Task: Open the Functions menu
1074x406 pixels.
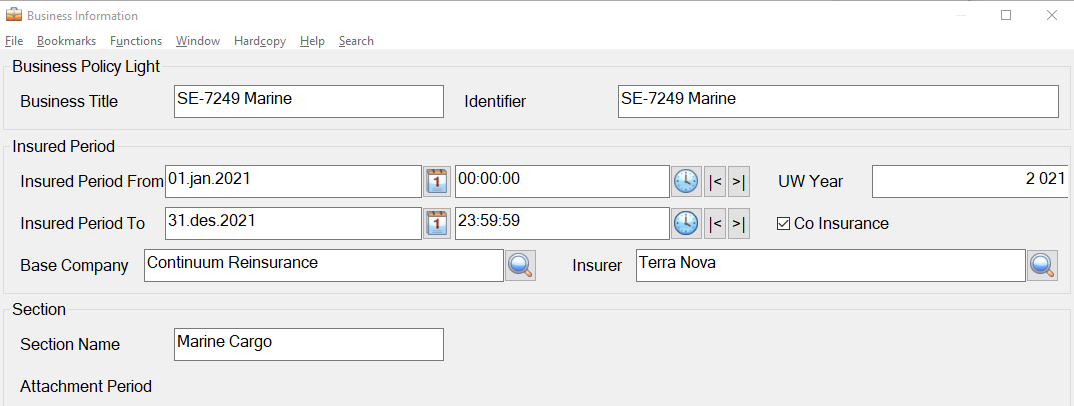Action: [x=136, y=41]
